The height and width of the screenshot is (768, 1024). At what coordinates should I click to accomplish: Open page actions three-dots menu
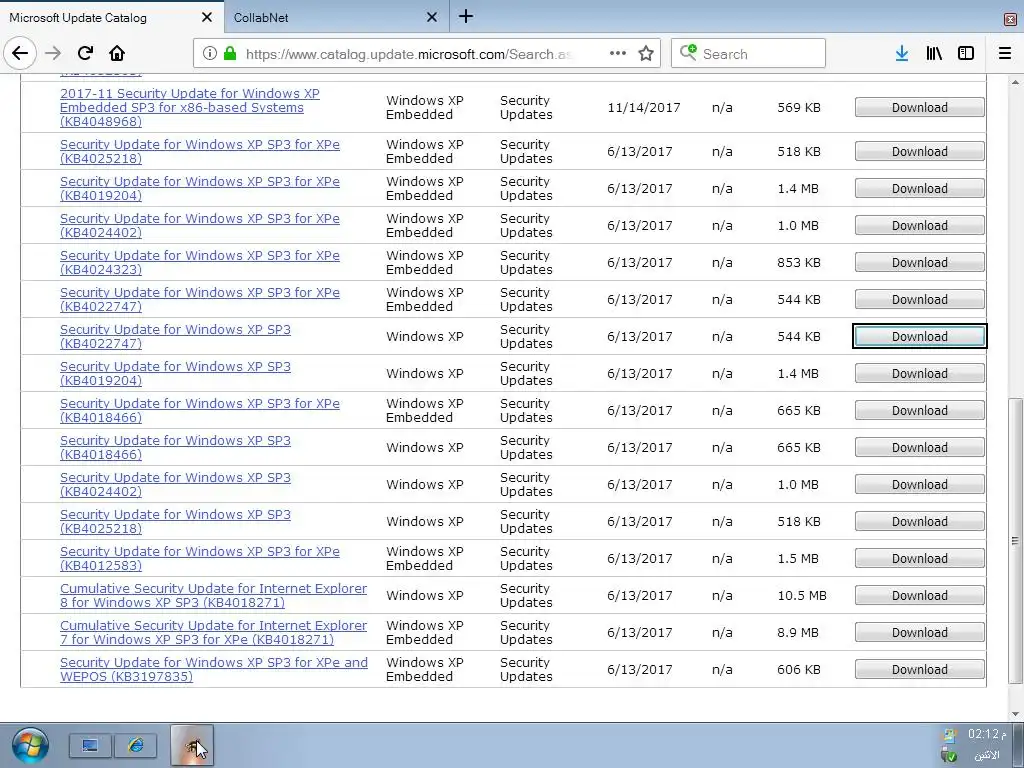coord(618,54)
